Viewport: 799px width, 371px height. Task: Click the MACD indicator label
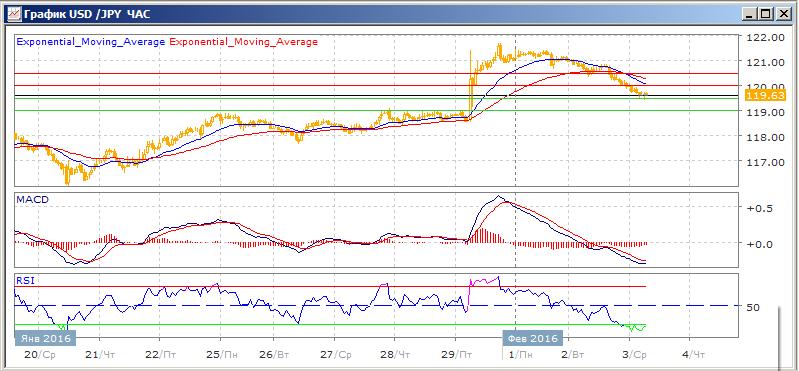[x=33, y=200]
